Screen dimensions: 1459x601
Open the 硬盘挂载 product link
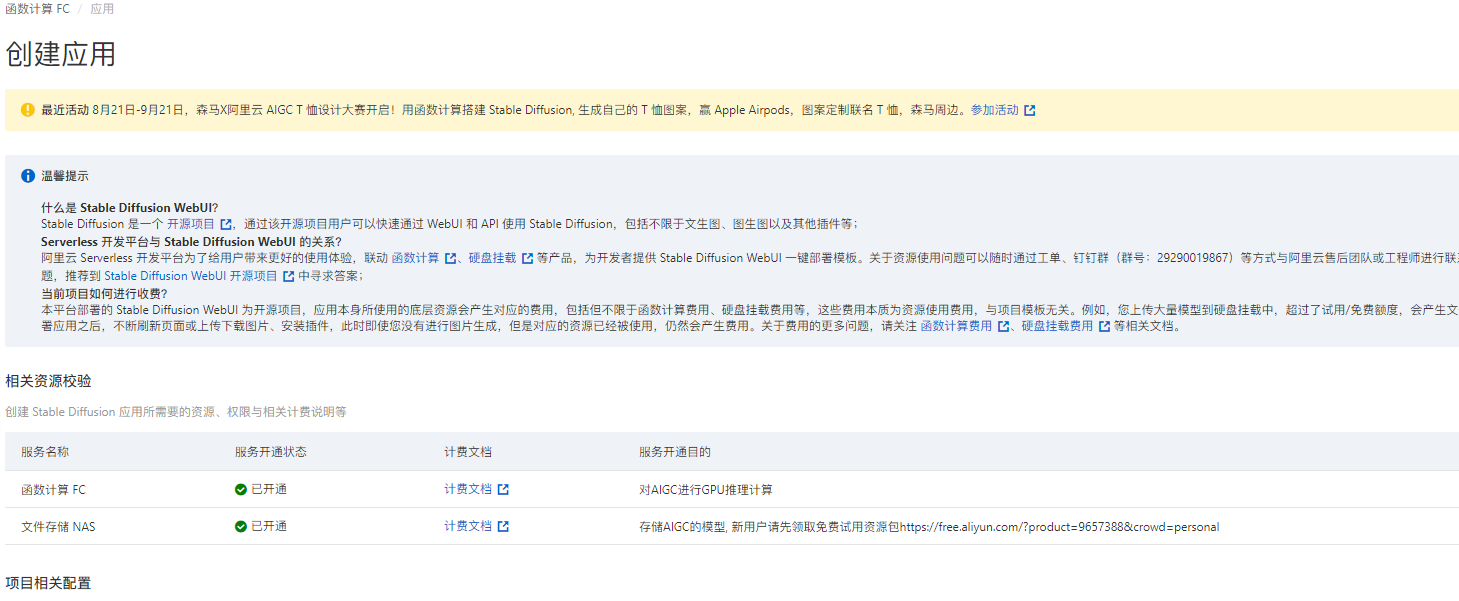point(493,258)
